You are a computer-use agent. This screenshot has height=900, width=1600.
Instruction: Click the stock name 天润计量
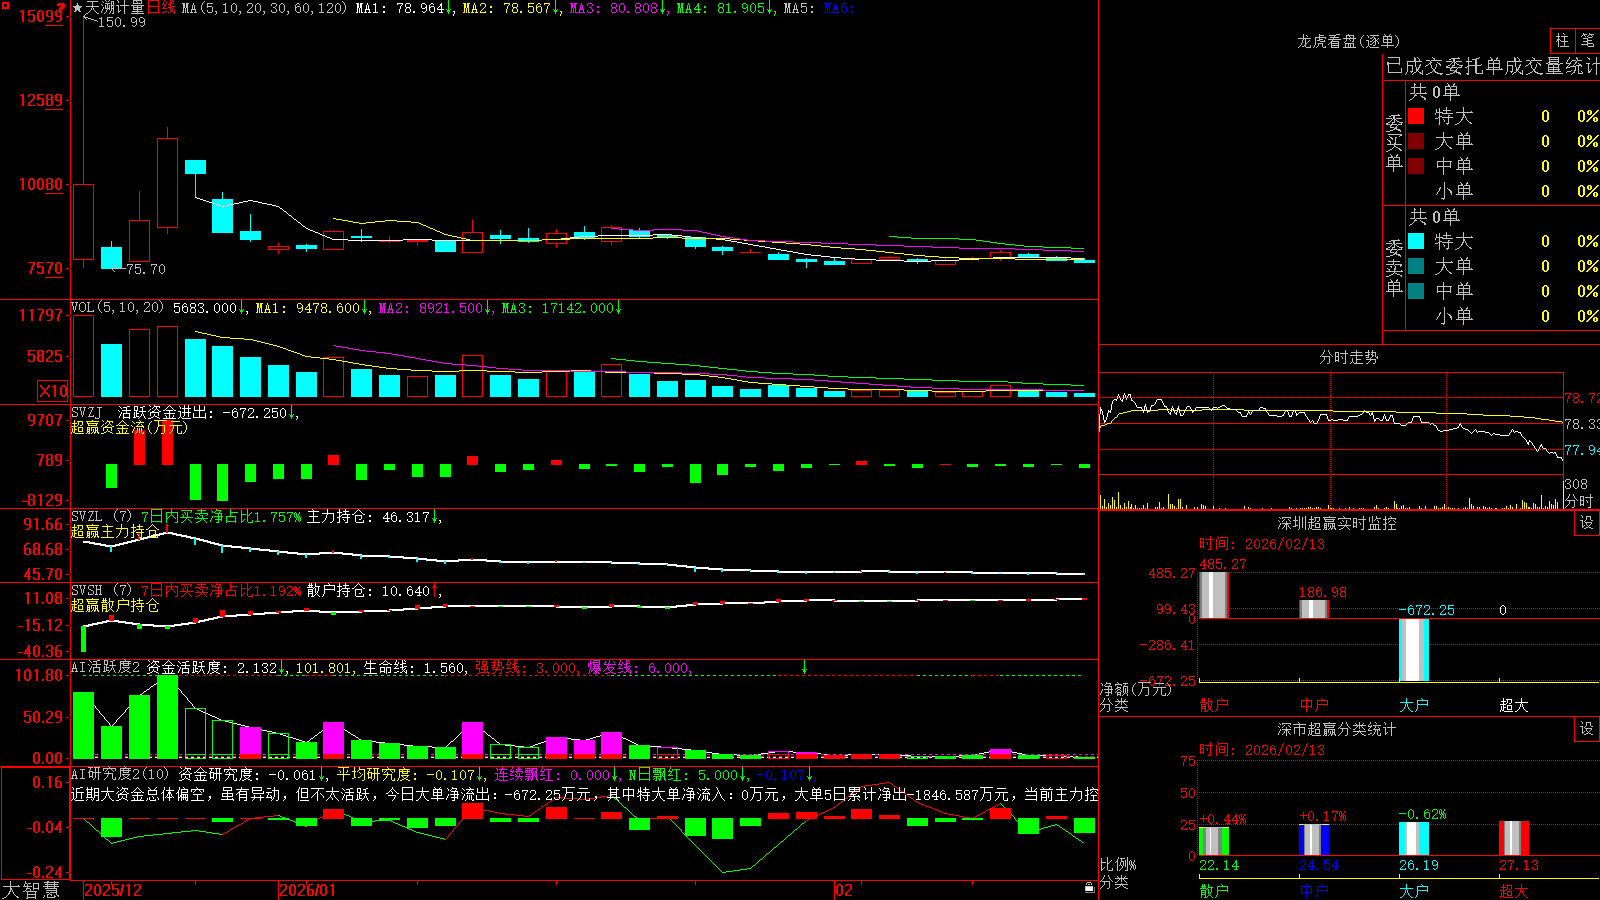point(115,8)
